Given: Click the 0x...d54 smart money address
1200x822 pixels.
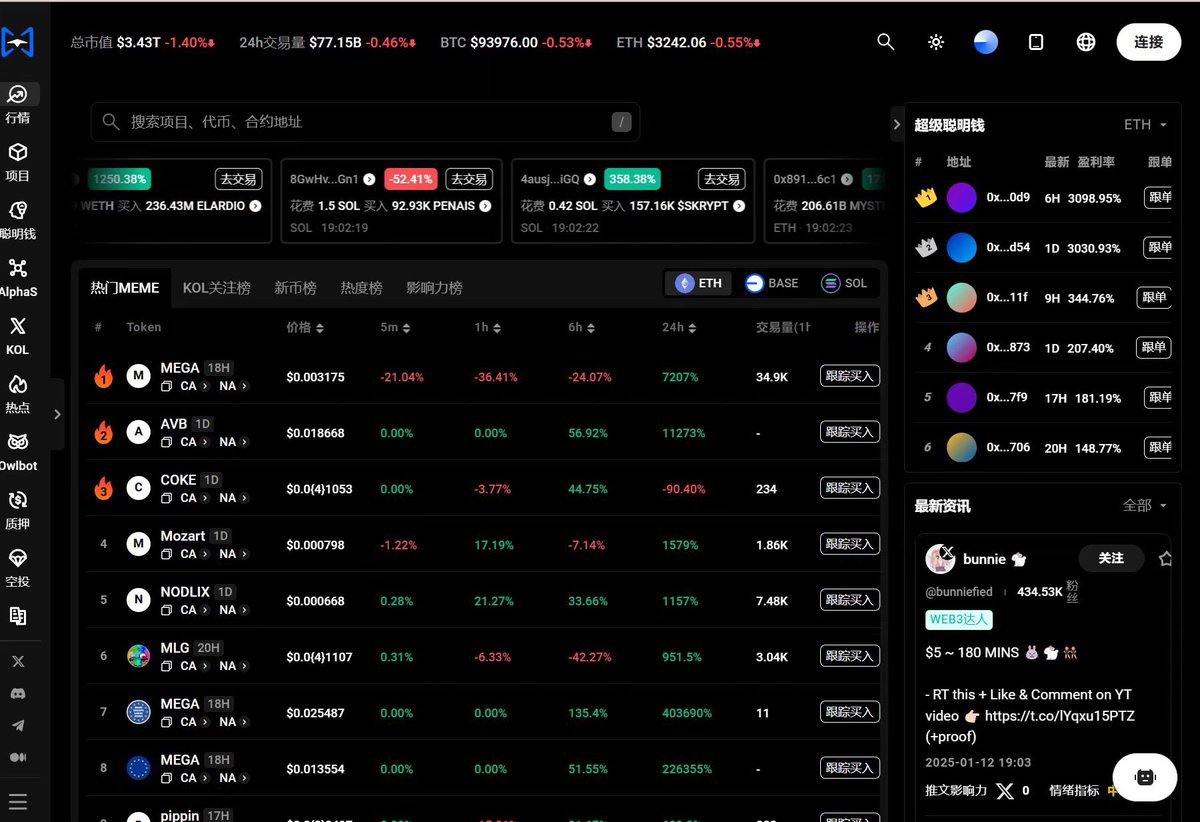Looking at the screenshot, I should pyautogui.click(x=1008, y=247).
